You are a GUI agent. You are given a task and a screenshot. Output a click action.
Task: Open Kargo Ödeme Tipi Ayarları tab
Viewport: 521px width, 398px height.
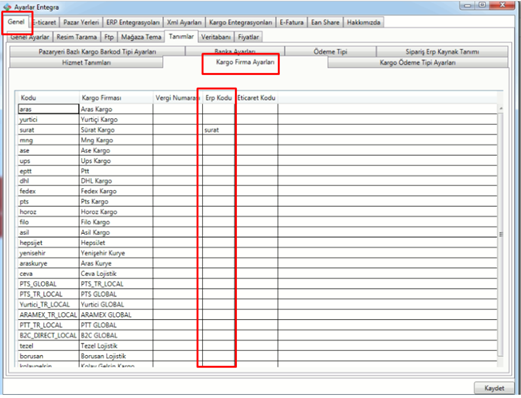(418, 63)
